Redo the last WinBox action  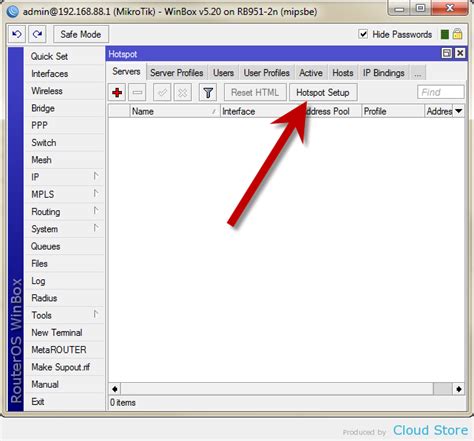[37, 34]
